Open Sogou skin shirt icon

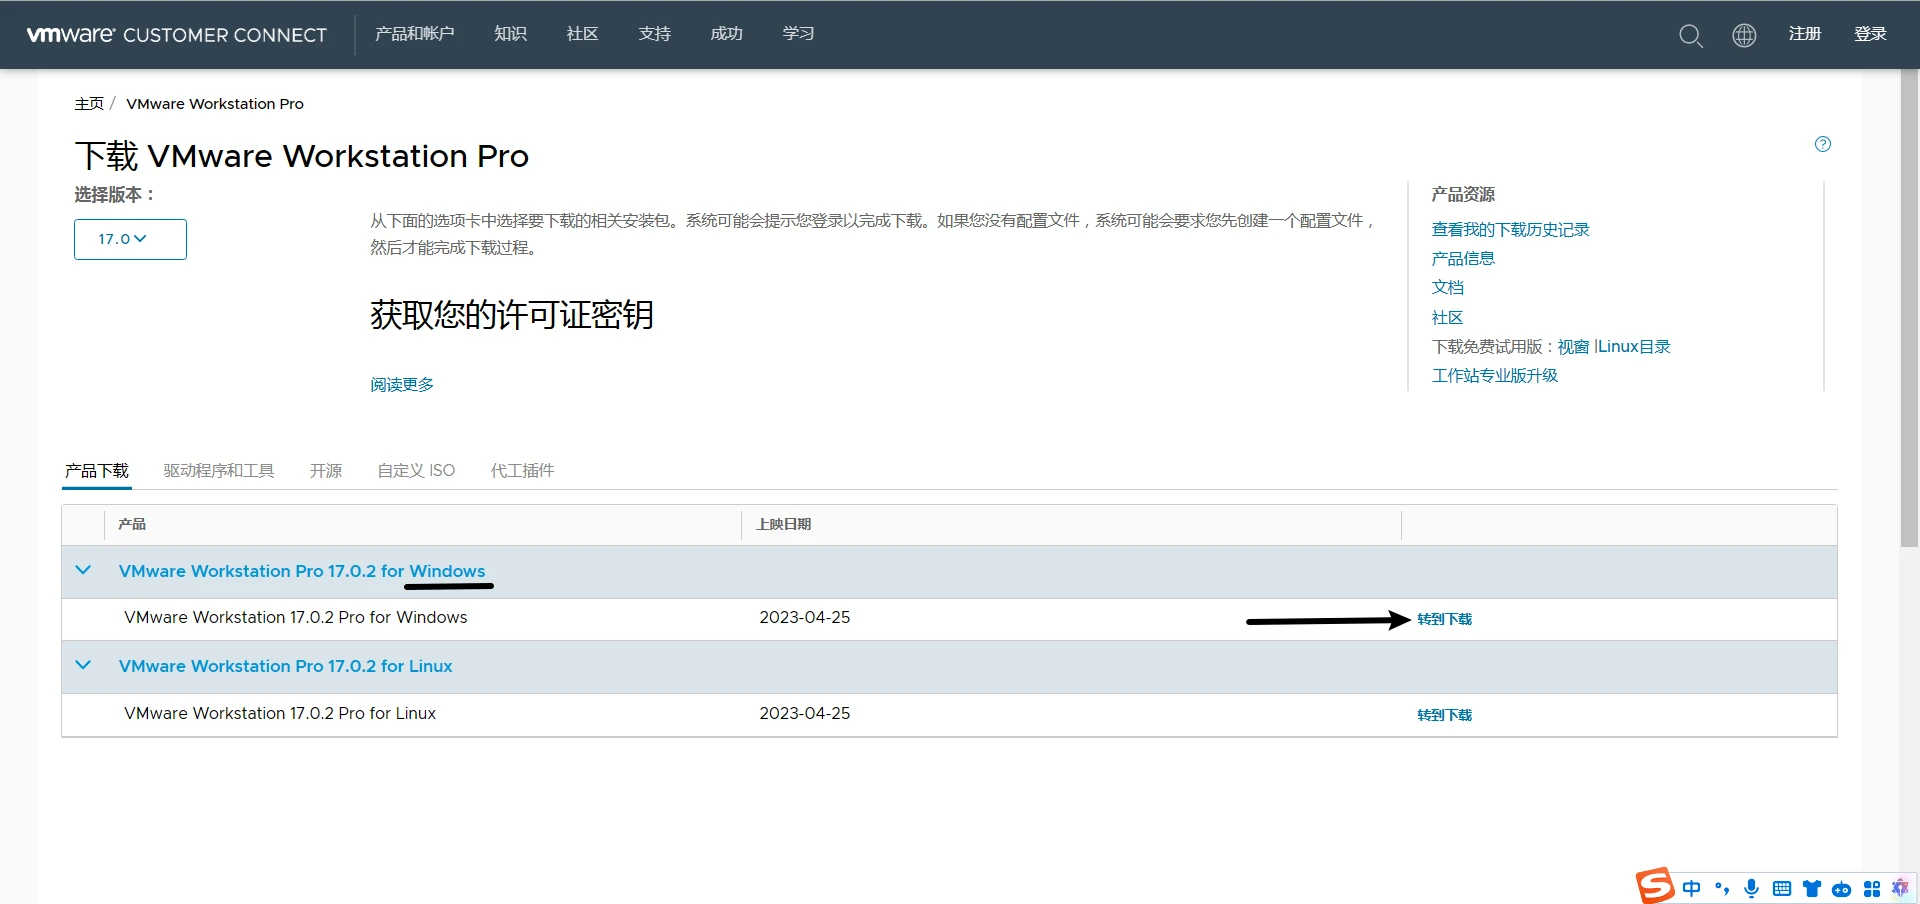(1812, 888)
